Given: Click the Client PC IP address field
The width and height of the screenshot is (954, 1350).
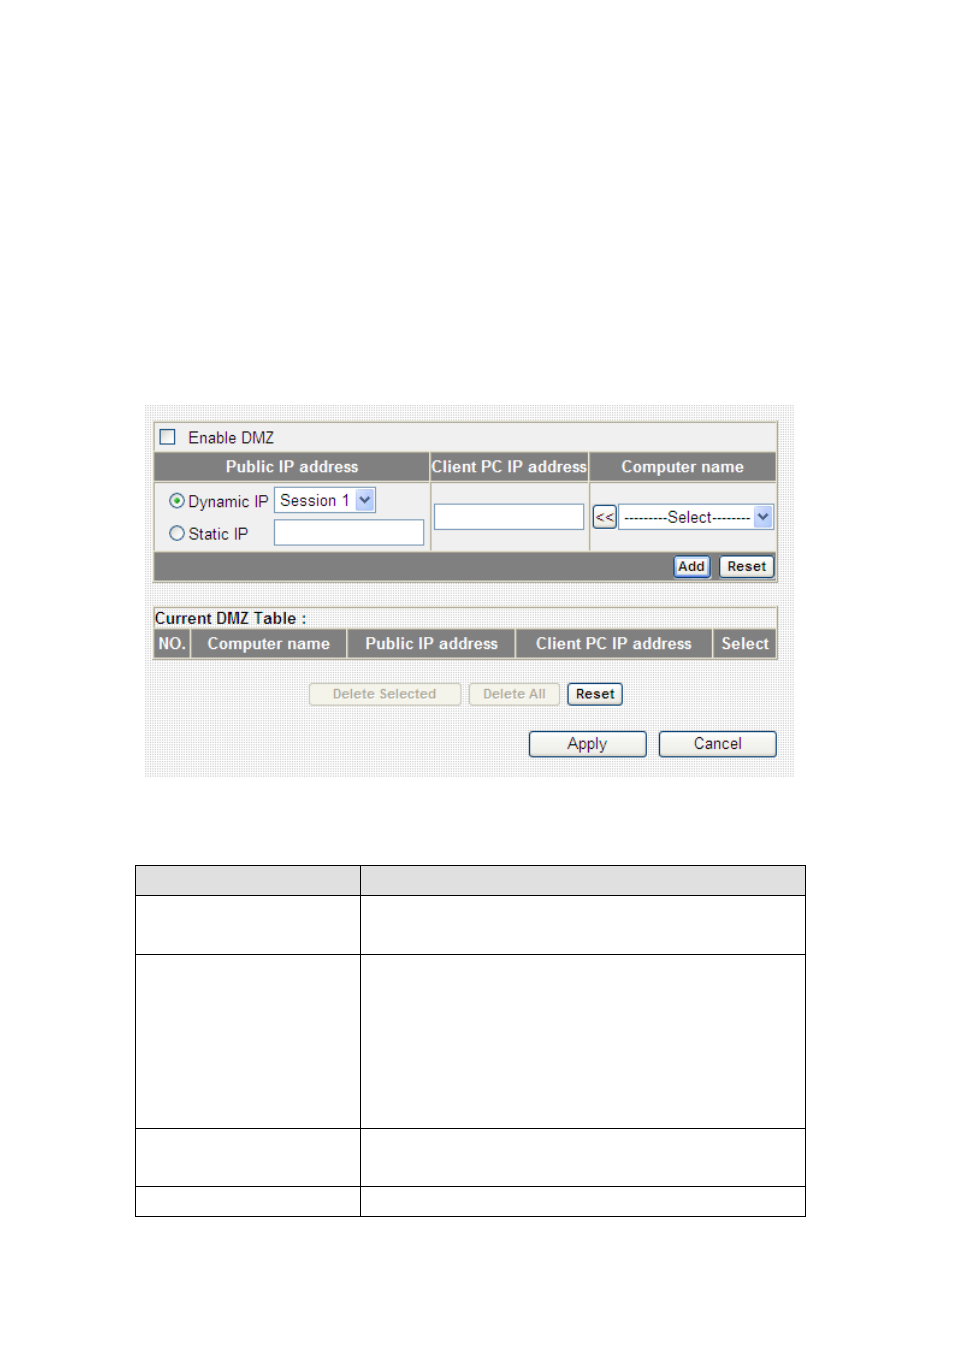Looking at the screenshot, I should 509,517.
